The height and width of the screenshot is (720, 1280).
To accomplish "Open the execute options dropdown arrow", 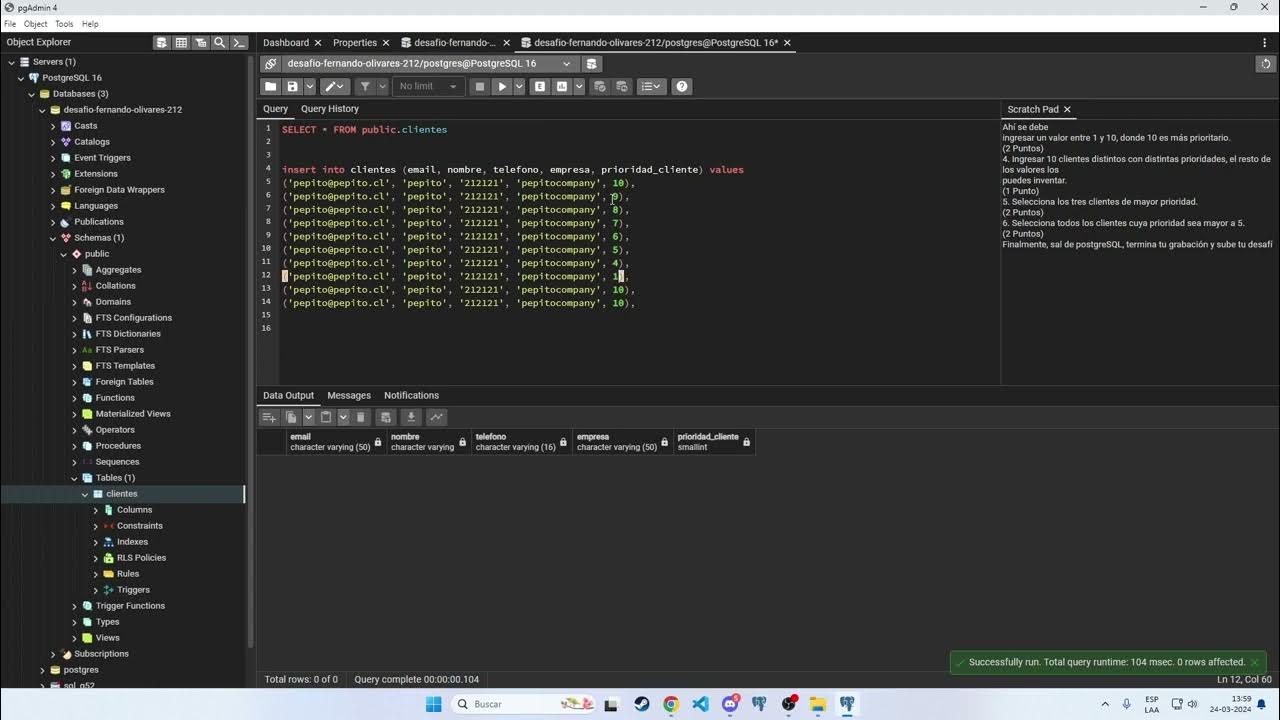I will (519, 87).
